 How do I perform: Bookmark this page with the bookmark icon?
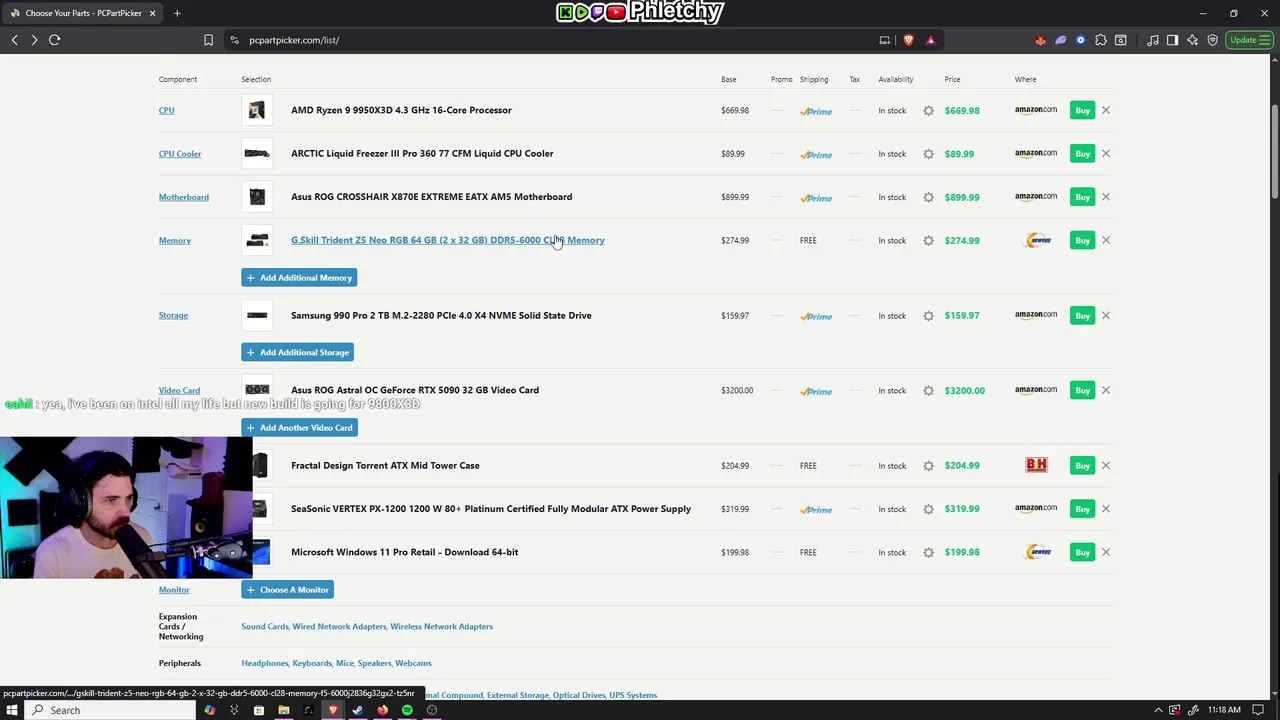208,40
